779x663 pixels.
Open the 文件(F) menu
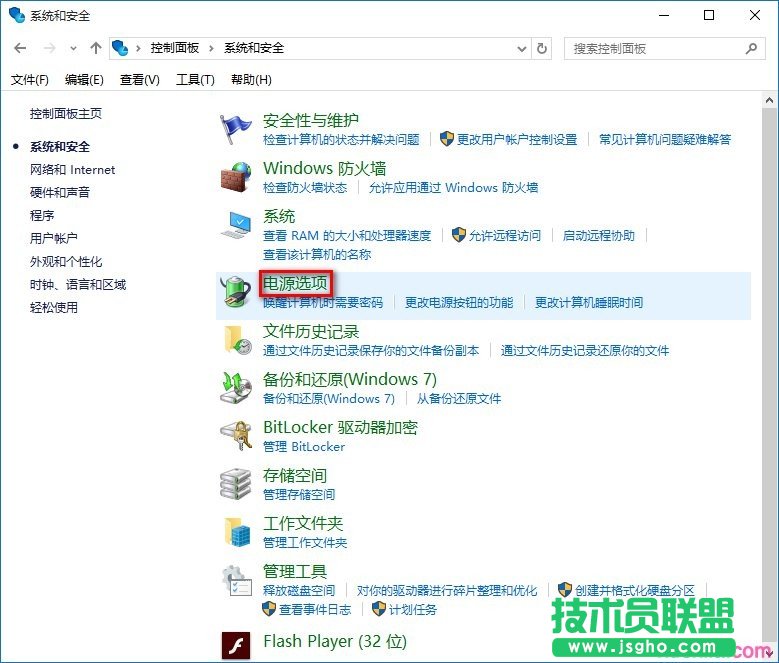[30, 80]
